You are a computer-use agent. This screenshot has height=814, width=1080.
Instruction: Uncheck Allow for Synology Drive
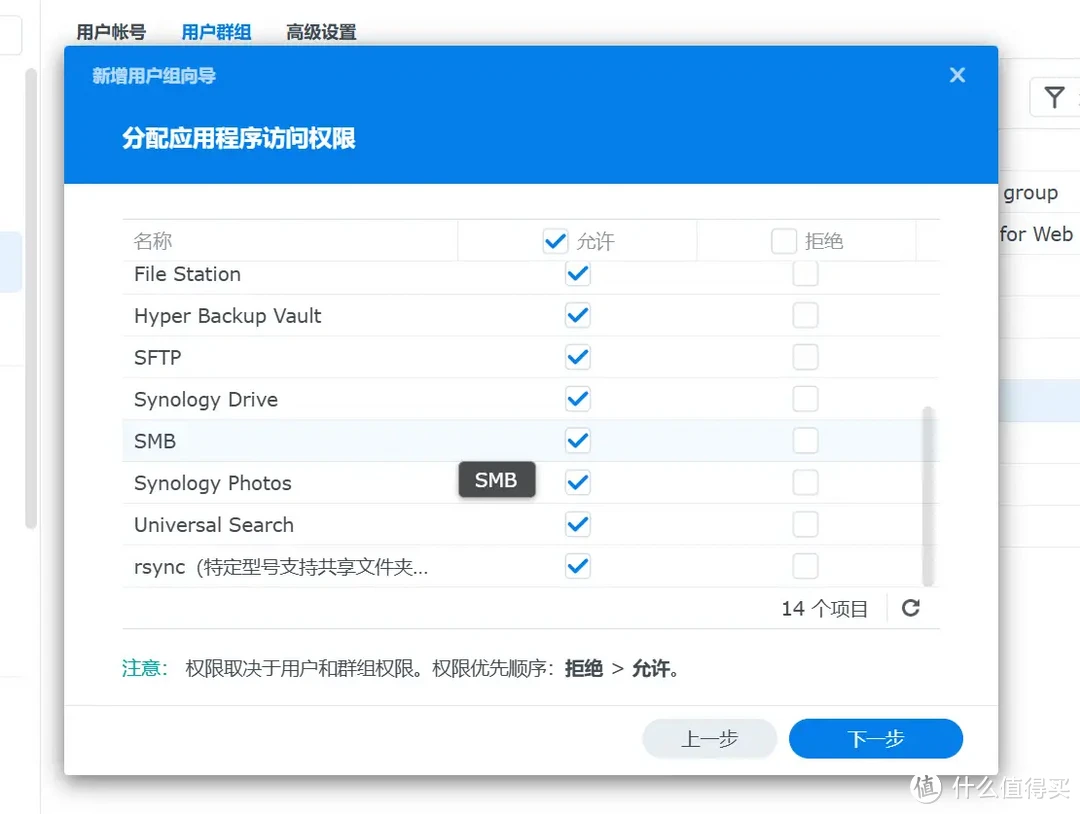[x=577, y=398]
